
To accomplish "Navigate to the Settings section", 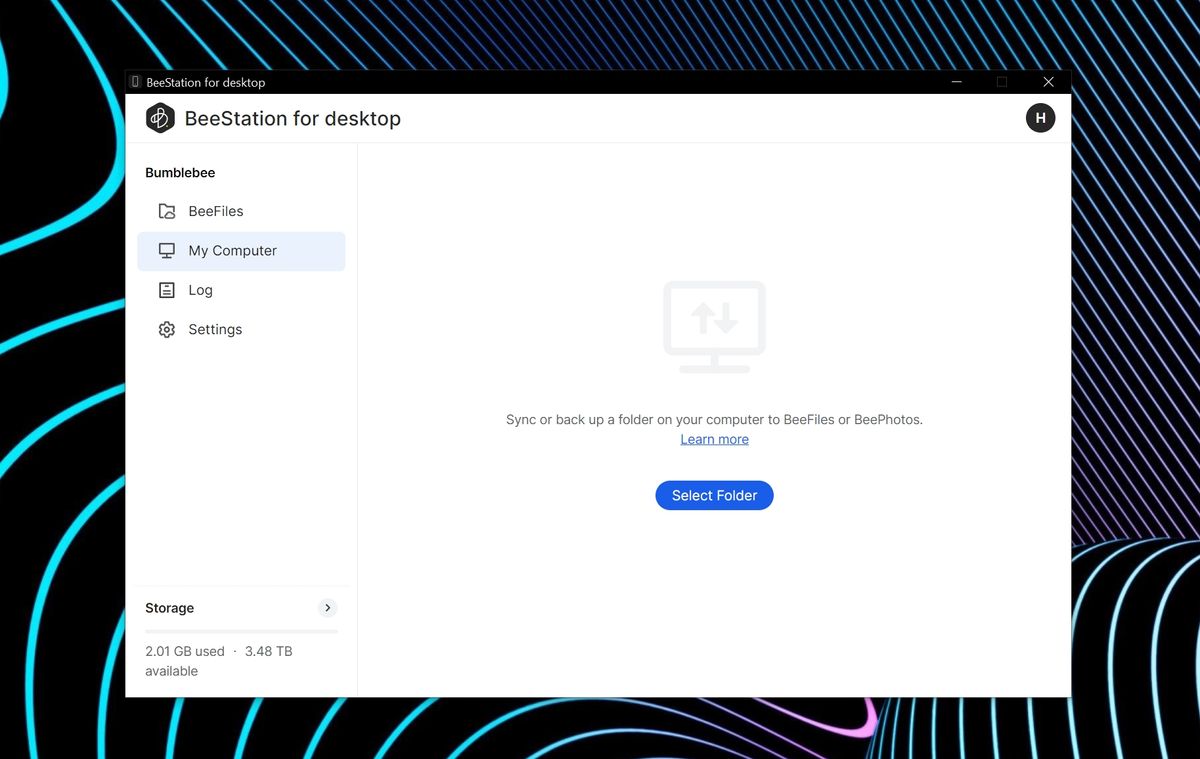I will click(x=215, y=329).
